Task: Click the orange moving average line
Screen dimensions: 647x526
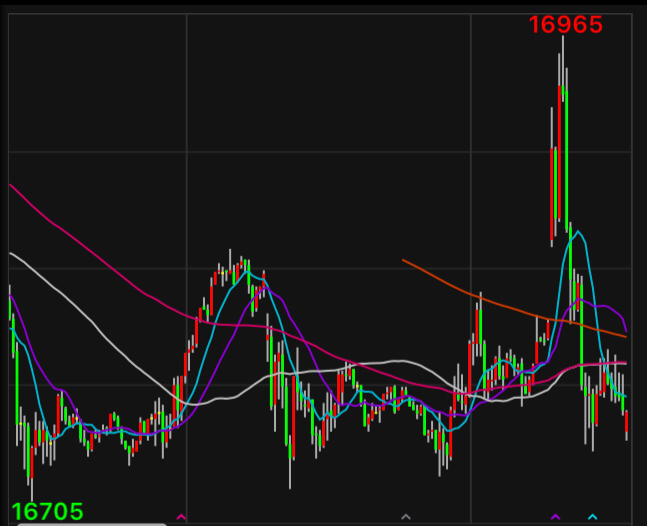Action: pos(514,308)
